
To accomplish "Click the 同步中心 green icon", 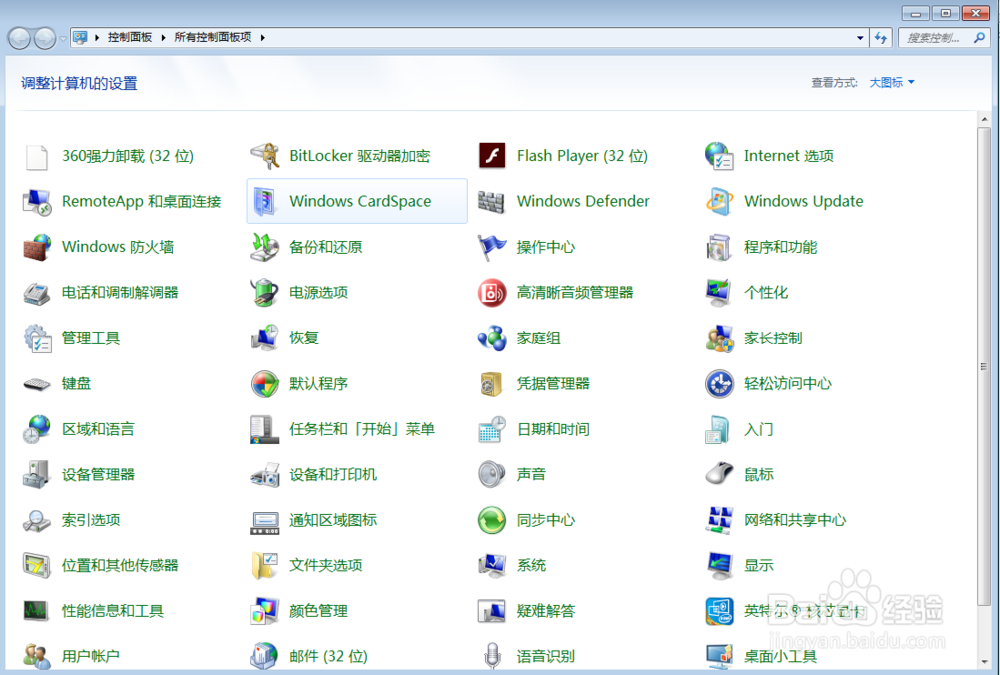I will pyautogui.click(x=492, y=520).
